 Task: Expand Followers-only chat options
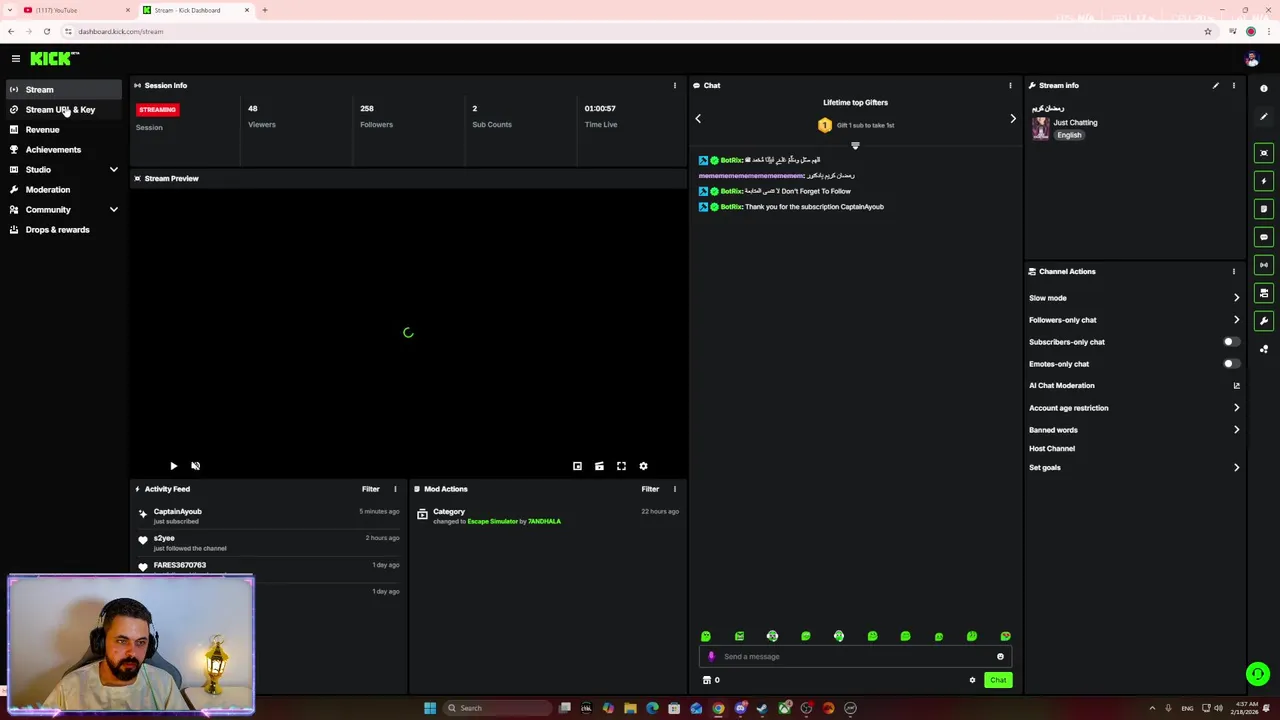[1236, 320]
